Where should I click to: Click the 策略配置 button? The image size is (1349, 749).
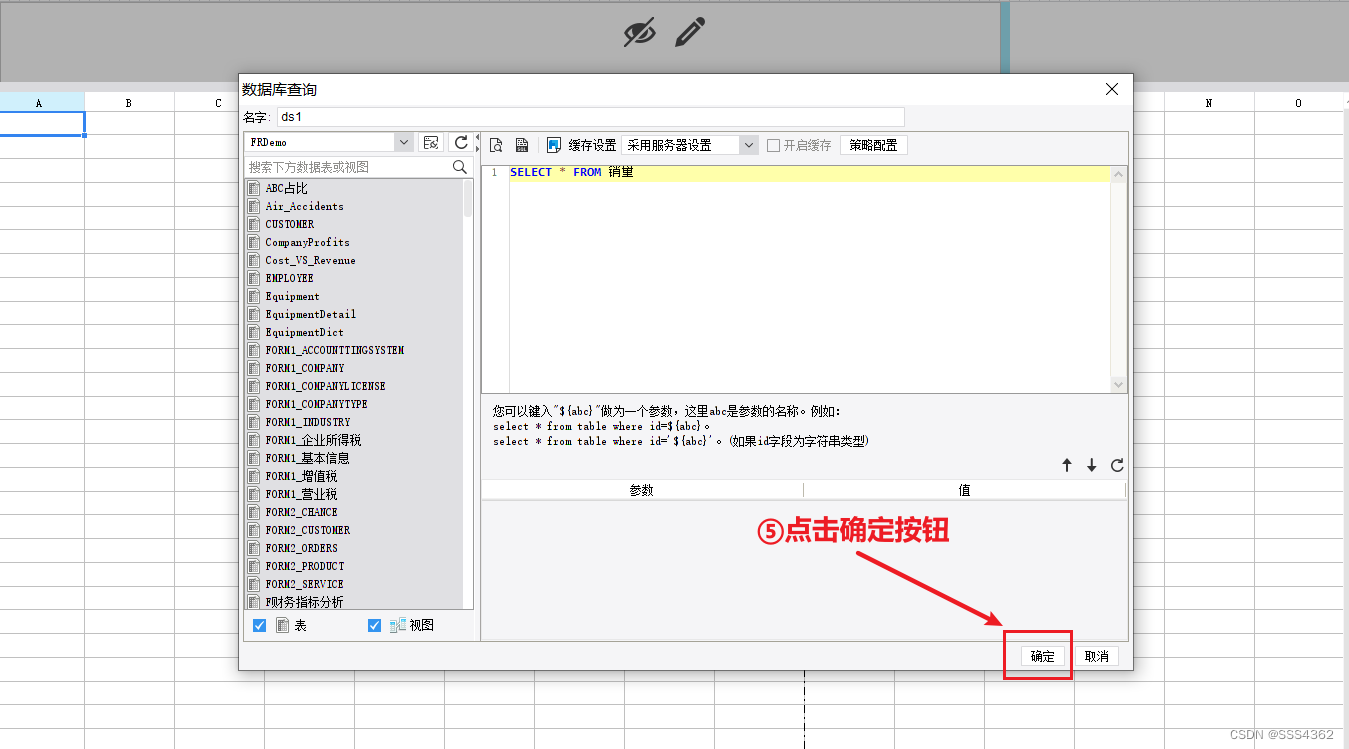(873, 145)
